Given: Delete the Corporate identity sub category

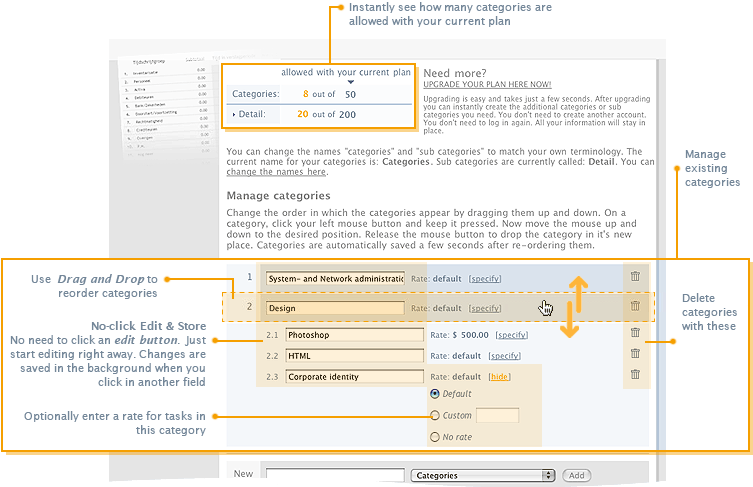Looking at the screenshot, I should pos(635,374).
